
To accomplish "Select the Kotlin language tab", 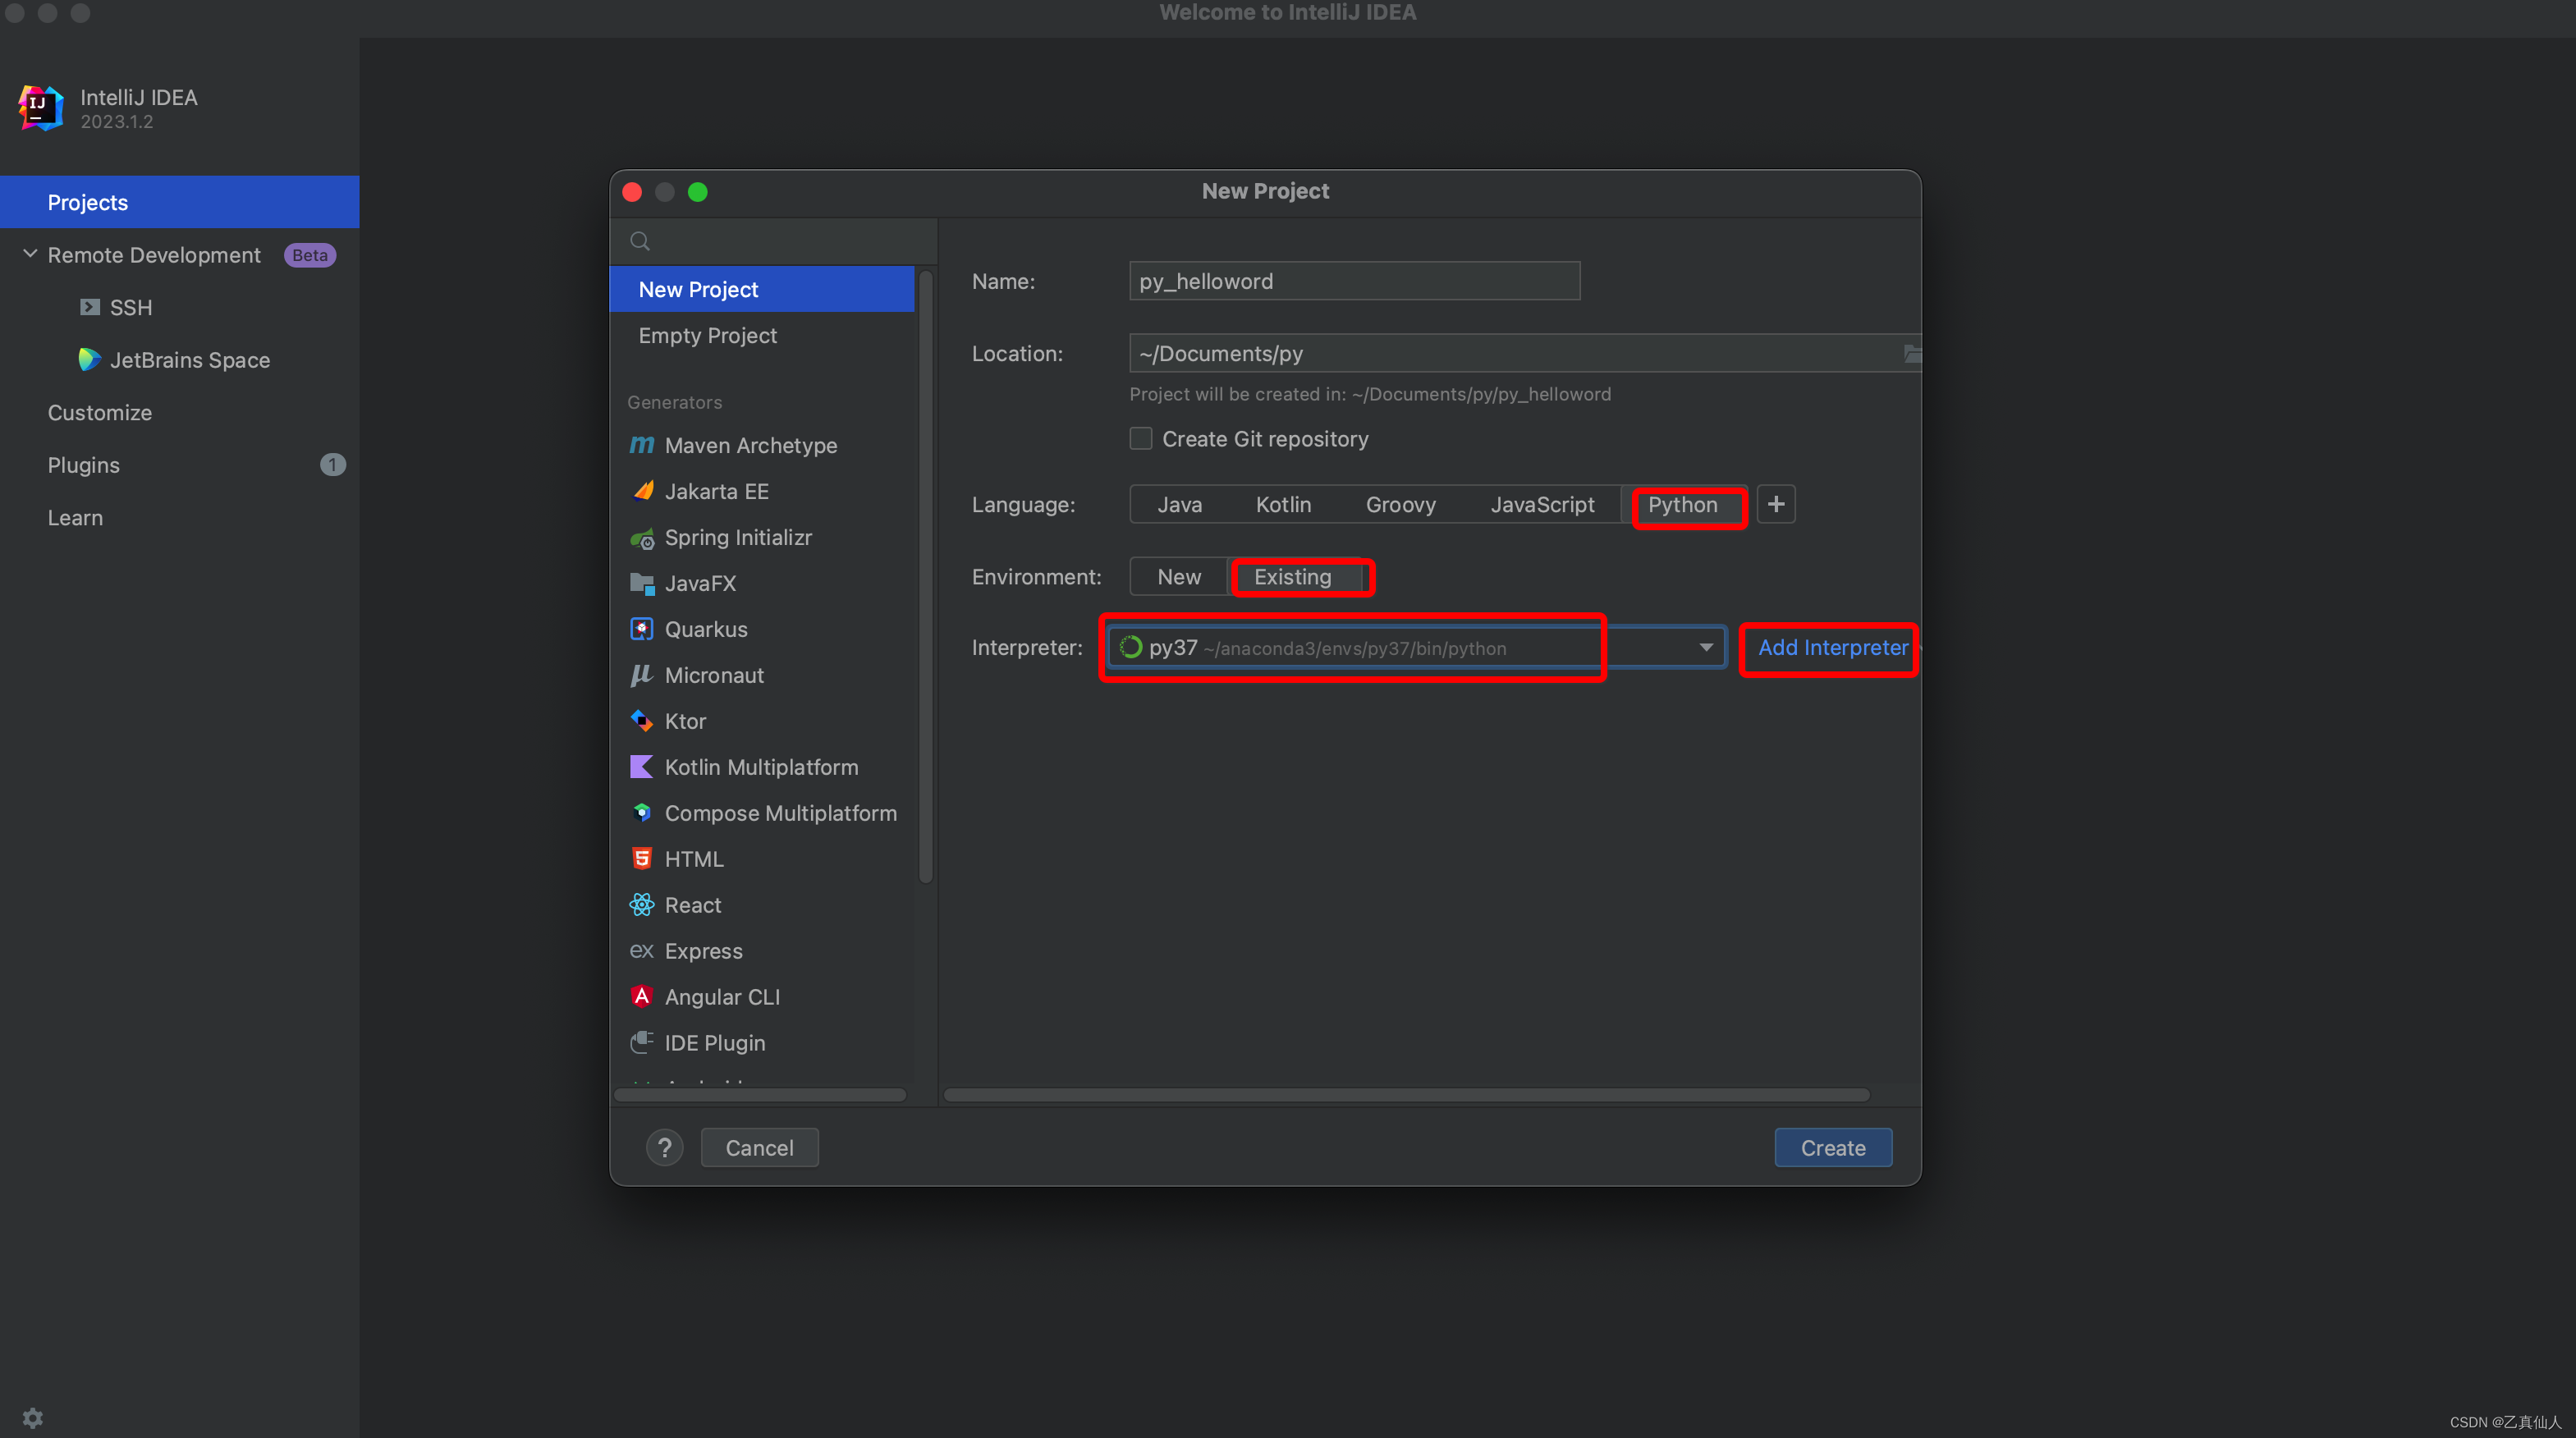I will click(1283, 504).
